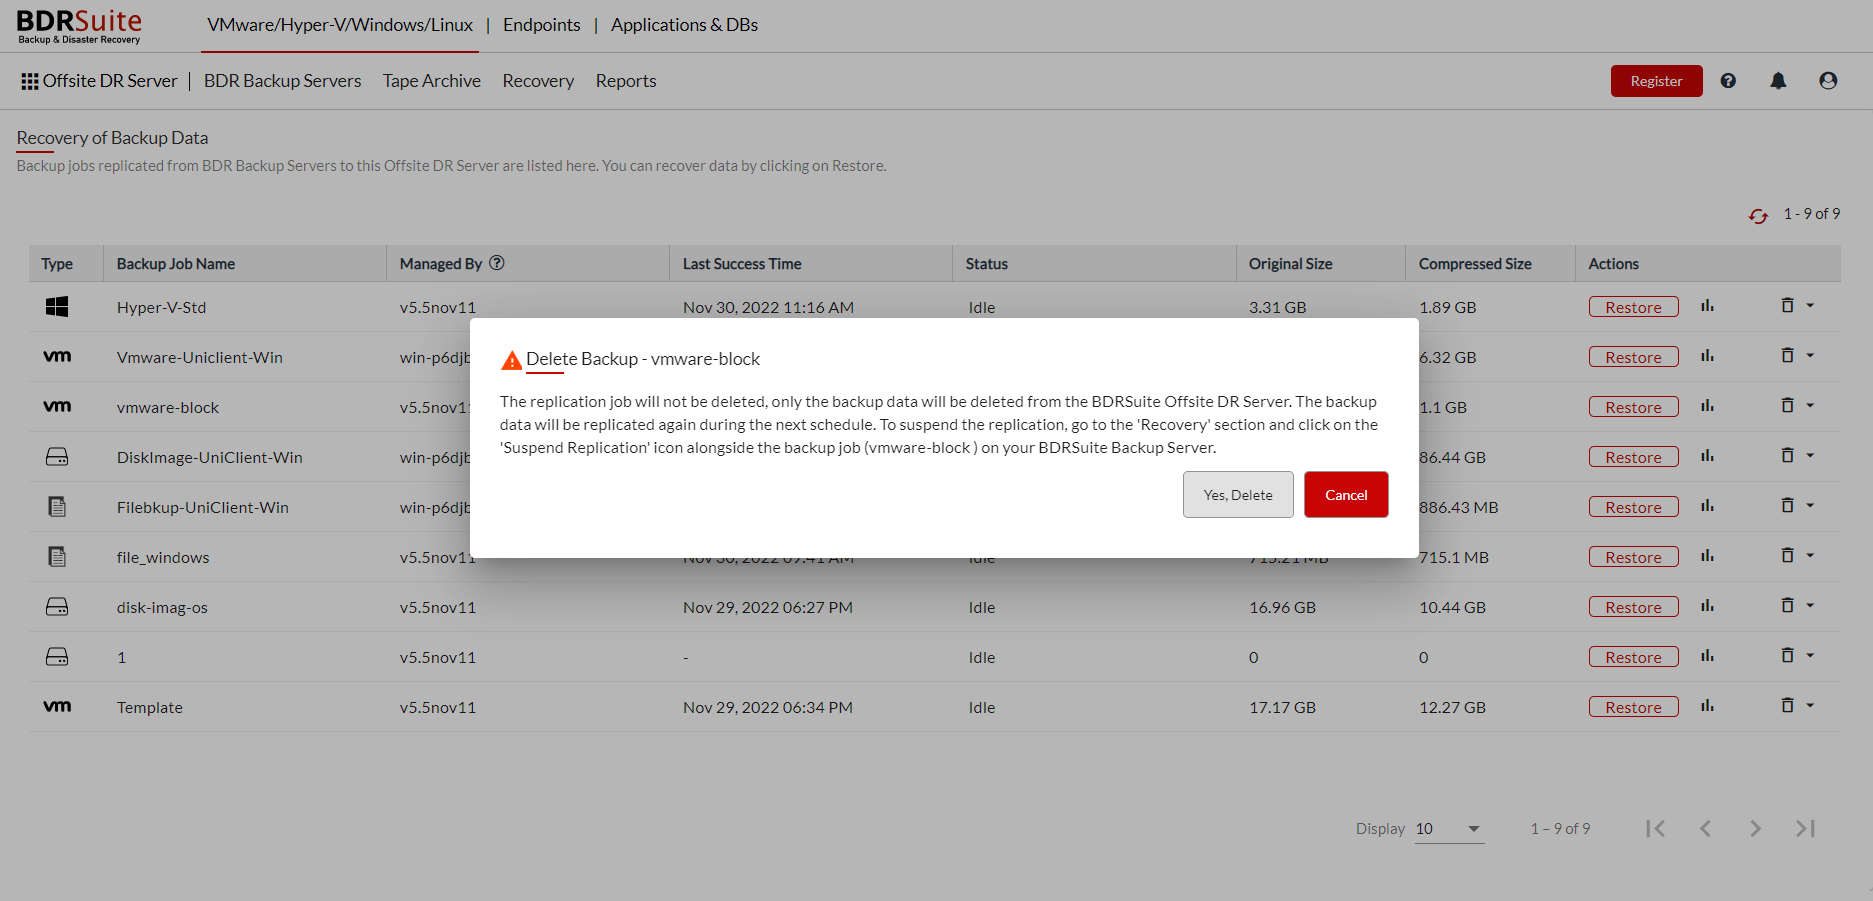This screenshot has height=901, width=1873.
Task: Click the trash icon for job named 1
Action: click(x=1787, y=655)
